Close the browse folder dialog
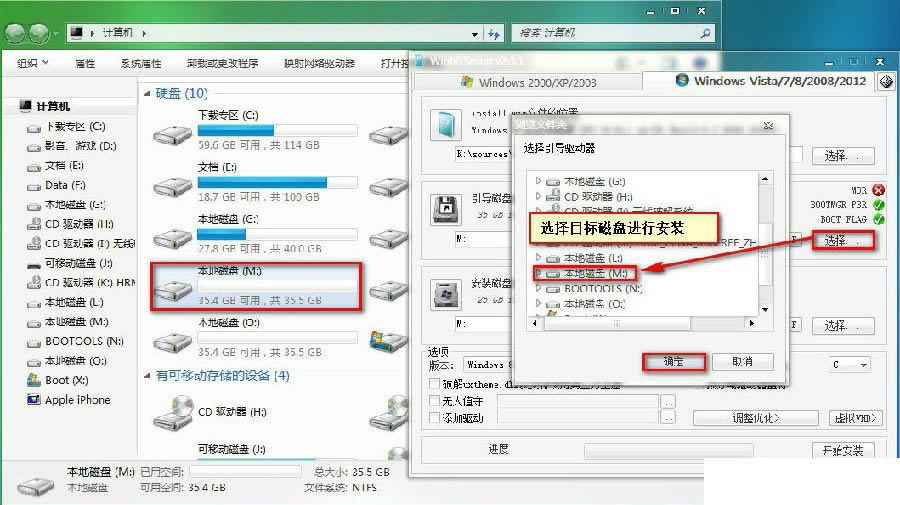The height and width of the screenshot is (505, 900). [769, 125]
